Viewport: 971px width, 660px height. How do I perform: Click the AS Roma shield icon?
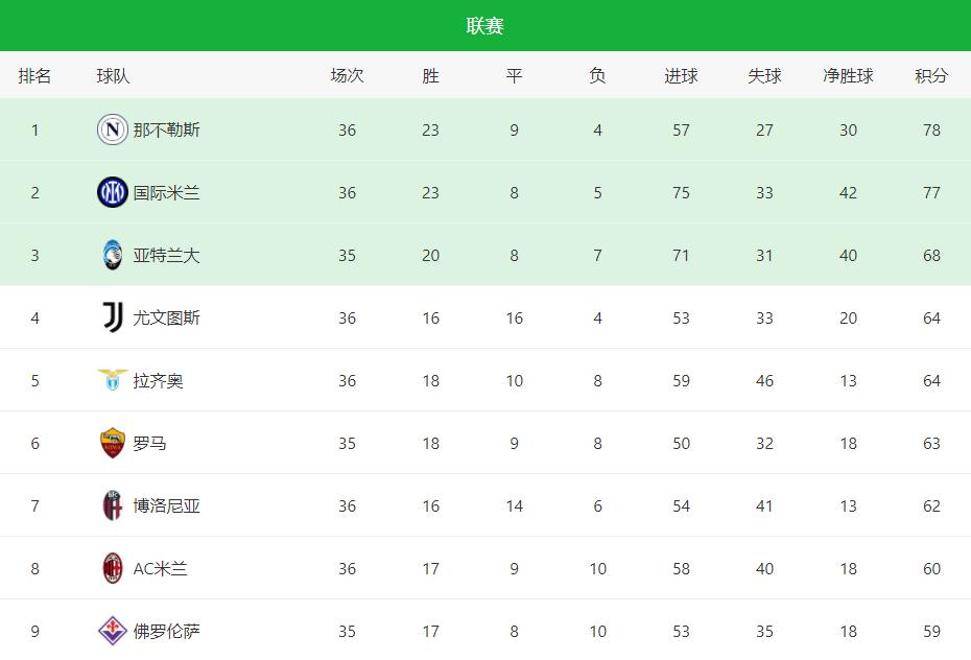click(x=113, y=443)
